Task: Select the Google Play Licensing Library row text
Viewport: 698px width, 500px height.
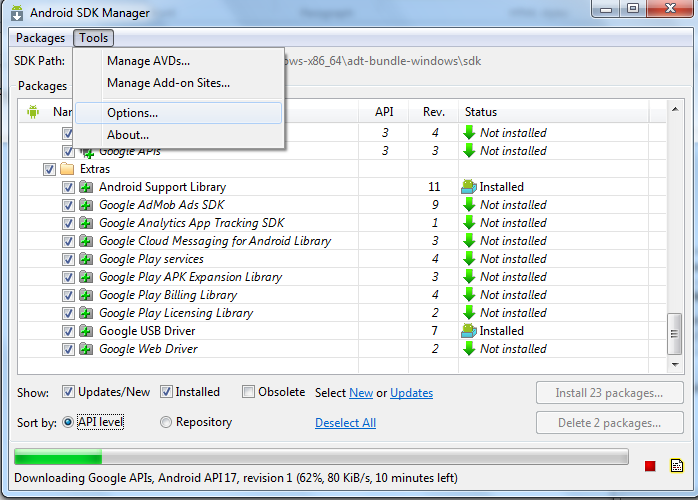Action: click(176, 313)
